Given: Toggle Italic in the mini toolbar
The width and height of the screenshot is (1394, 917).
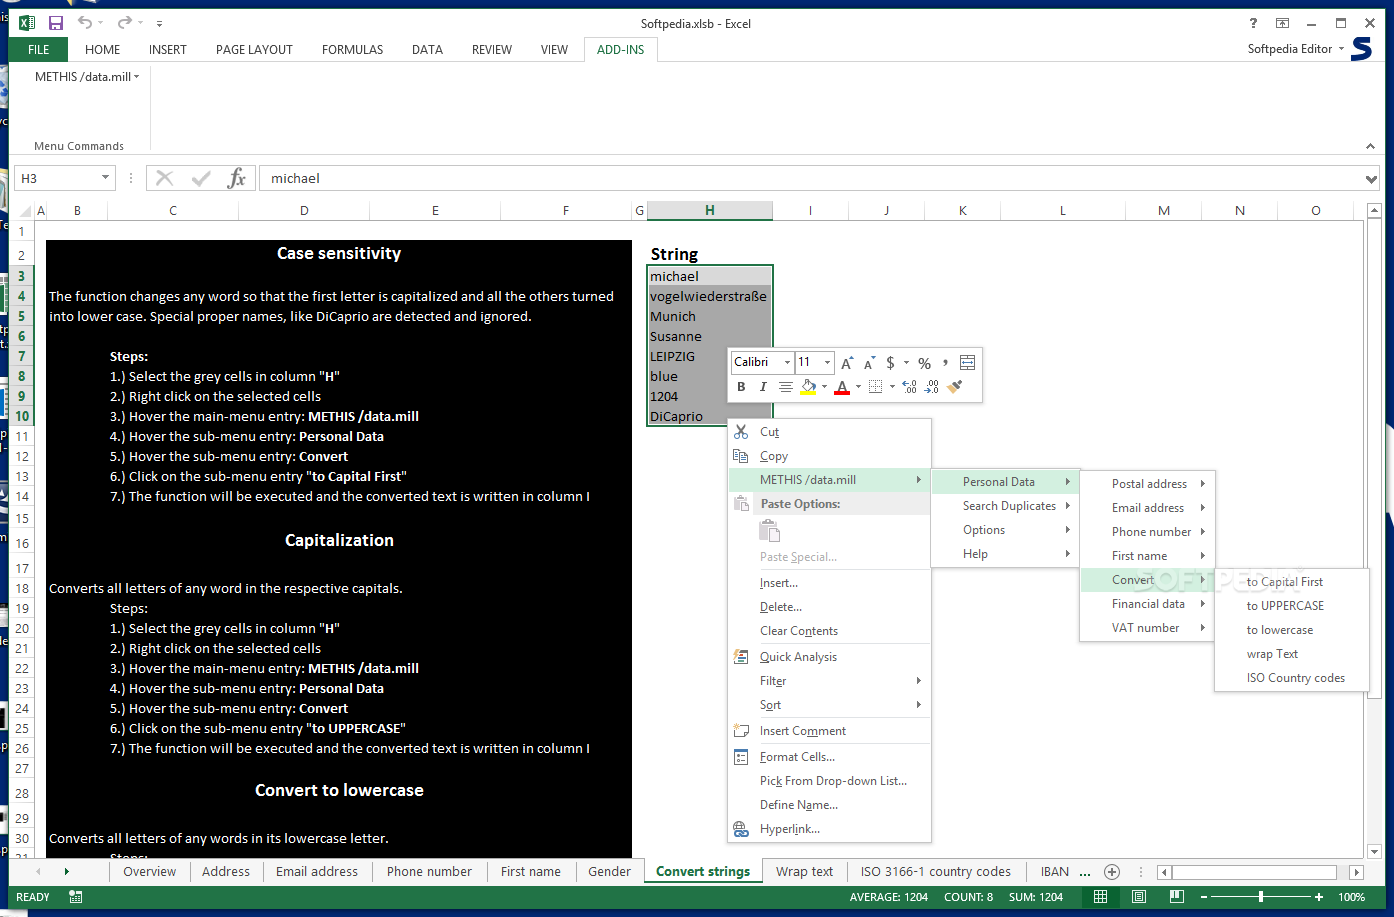Looking at the screenshot, I should [x=763, y=387].
